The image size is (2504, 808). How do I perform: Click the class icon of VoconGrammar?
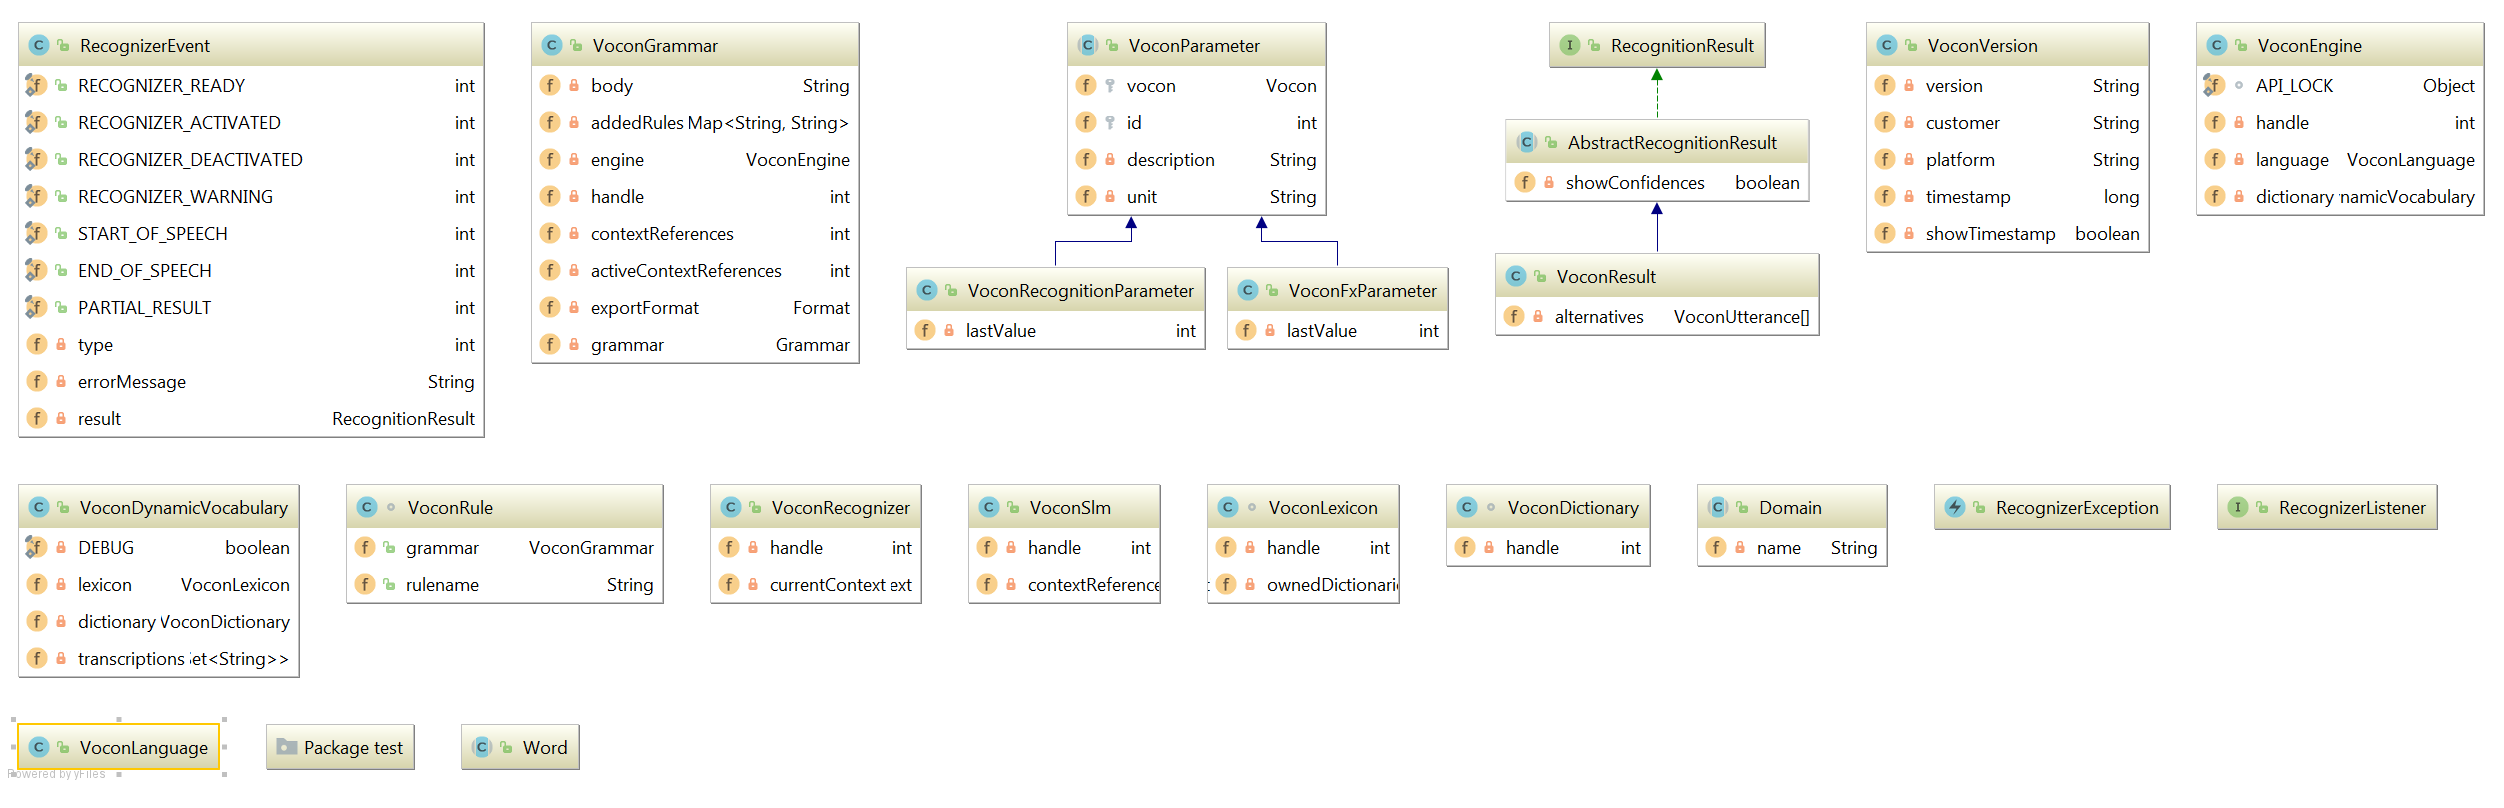click(x=552, y=45)
